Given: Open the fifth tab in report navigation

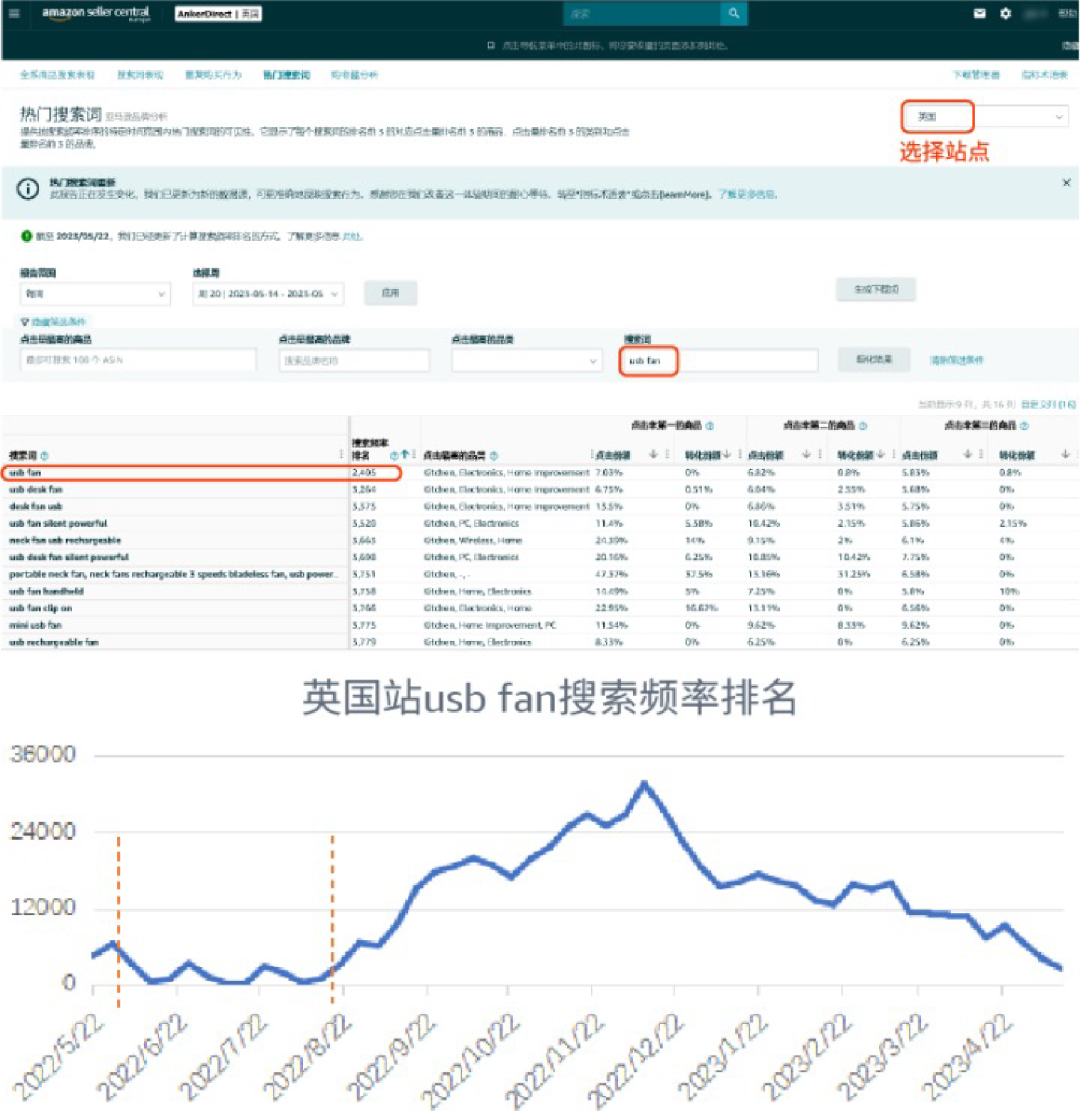Looking at the screenshot, I should (x=354, y=75).
